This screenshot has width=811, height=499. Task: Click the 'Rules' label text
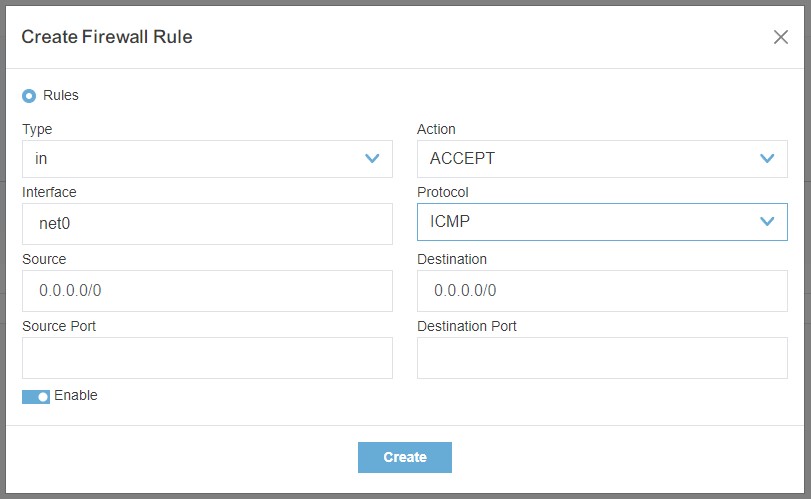[x=61, y=95]
